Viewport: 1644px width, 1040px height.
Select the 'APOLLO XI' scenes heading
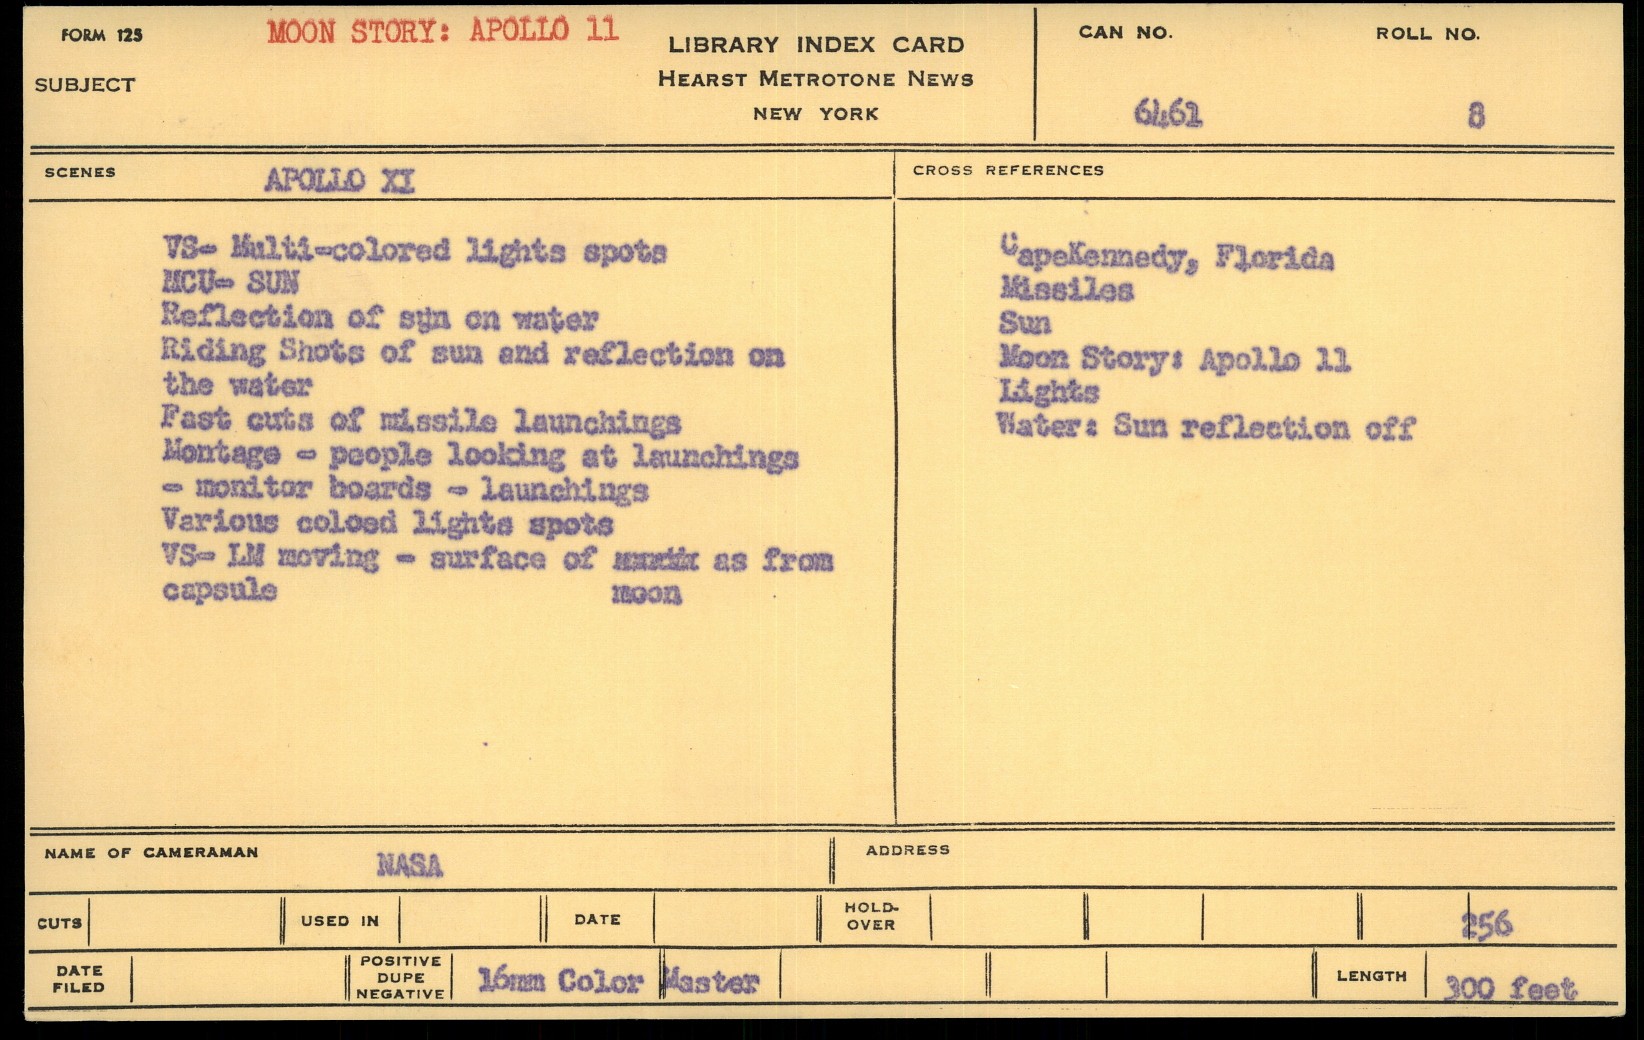click(x=339, y=181)
